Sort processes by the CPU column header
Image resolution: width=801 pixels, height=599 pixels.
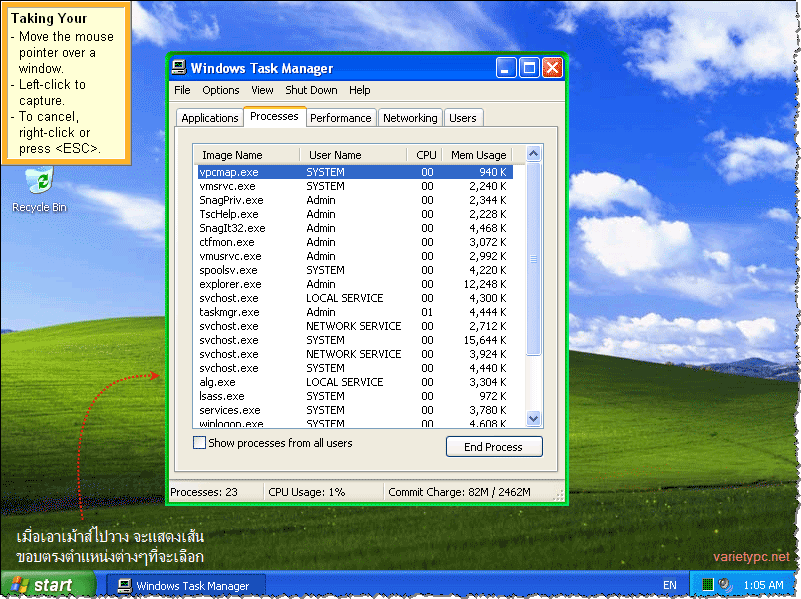point(425,155)
